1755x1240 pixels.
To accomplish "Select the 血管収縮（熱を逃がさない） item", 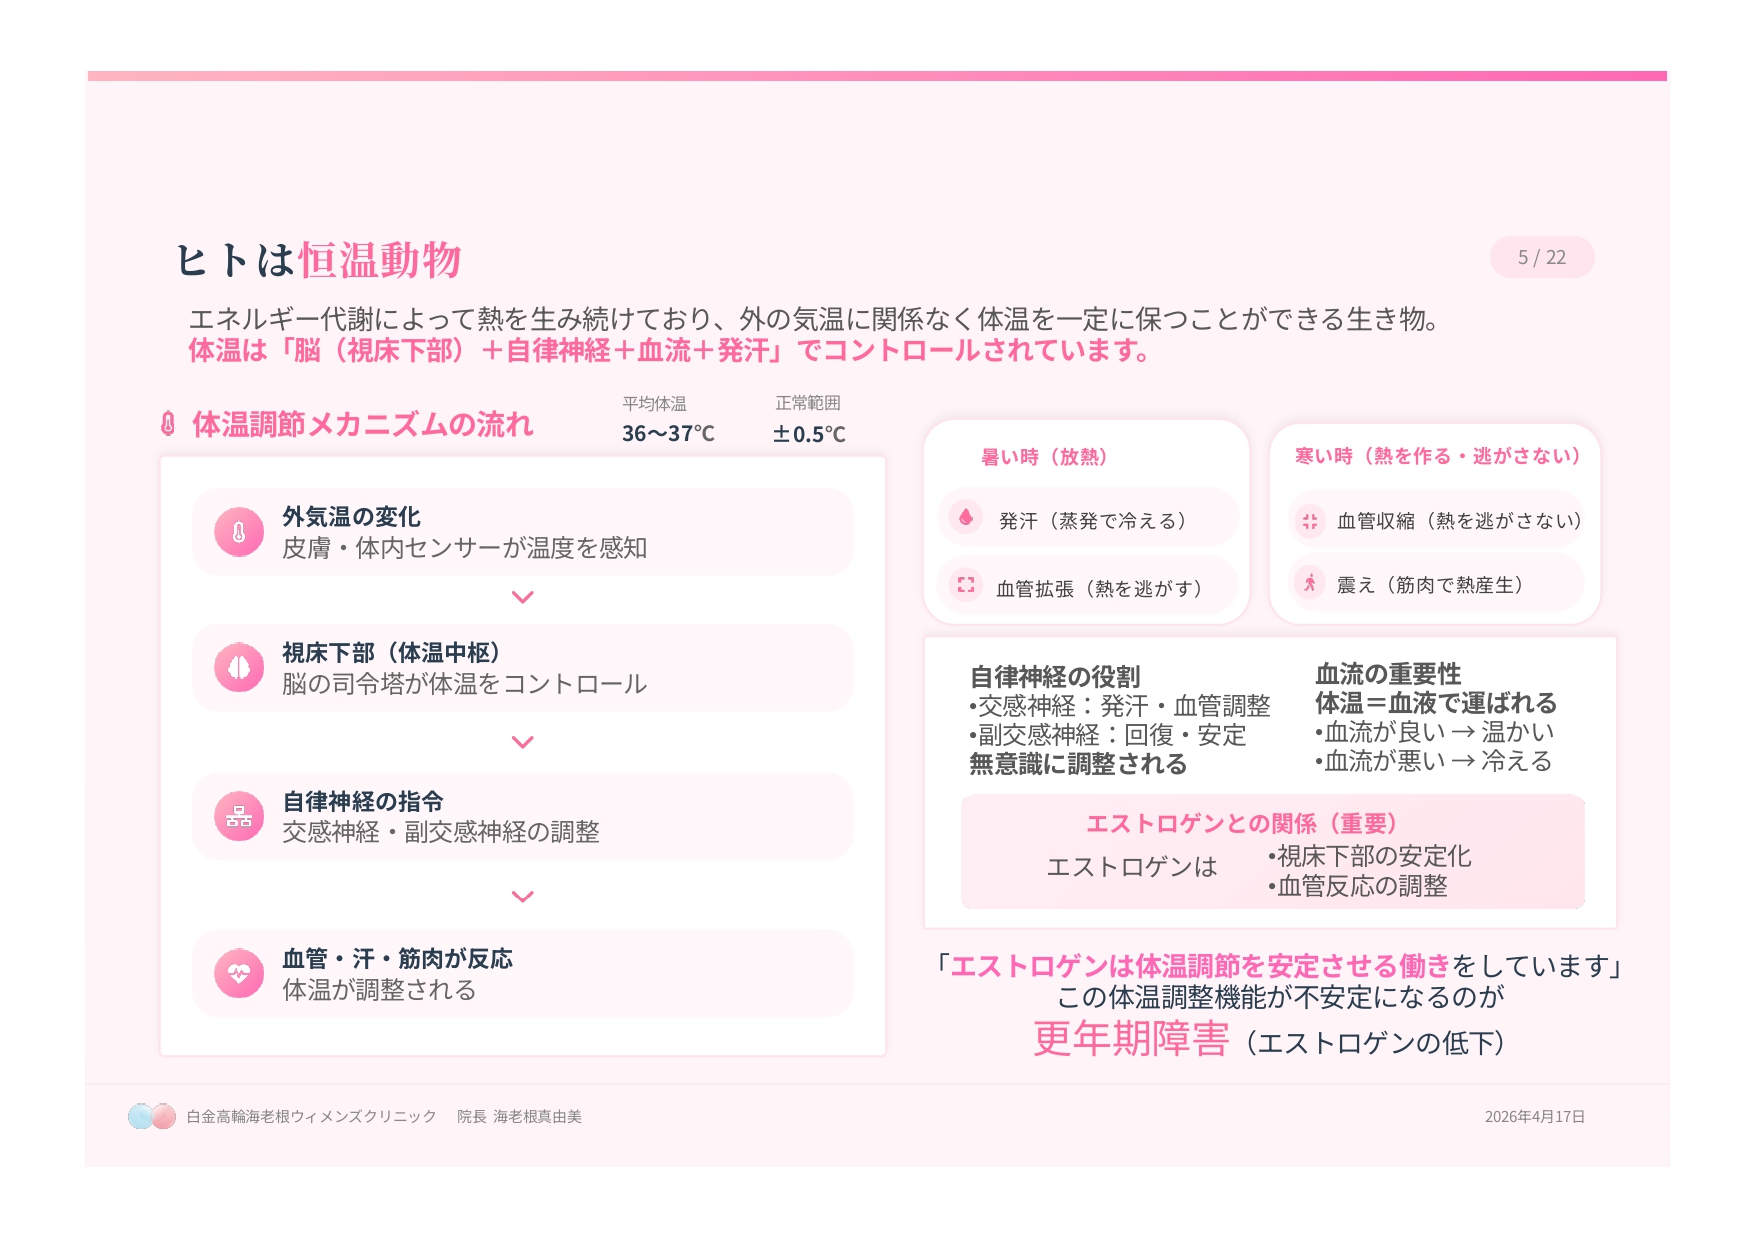I will 1436,520.
